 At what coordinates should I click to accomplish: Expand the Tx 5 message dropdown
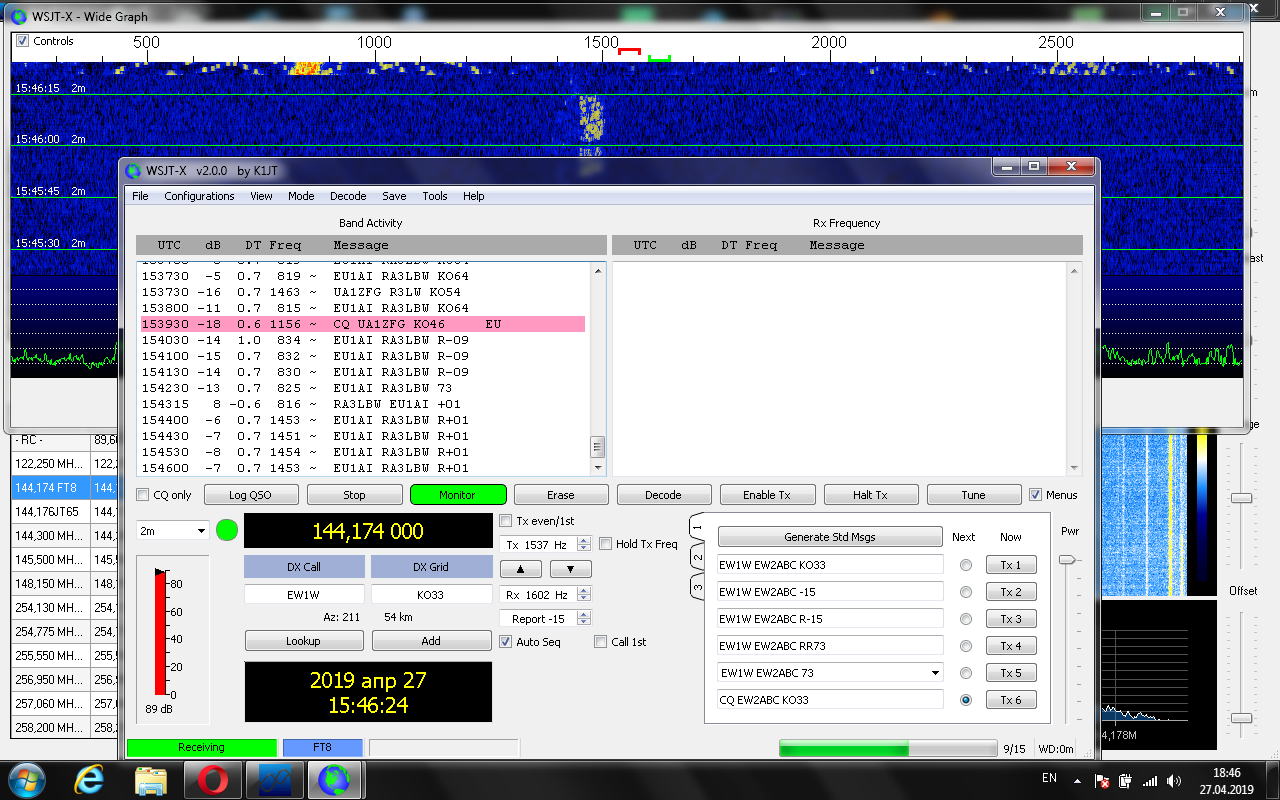tap(935, 673)
